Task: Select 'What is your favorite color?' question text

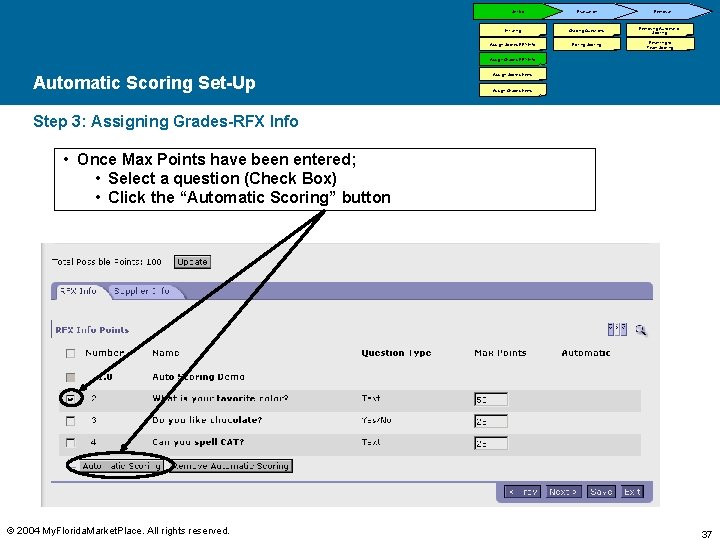Action: (x=220, y=398)
